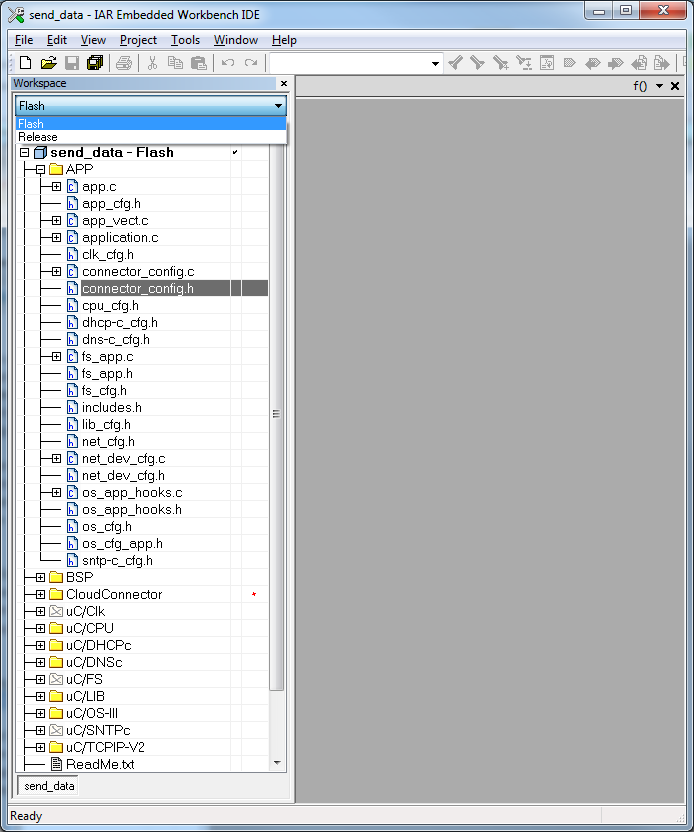Screen dimensions: 694x832
Task: Collapse the APP folder
Action: click(40, 170)
